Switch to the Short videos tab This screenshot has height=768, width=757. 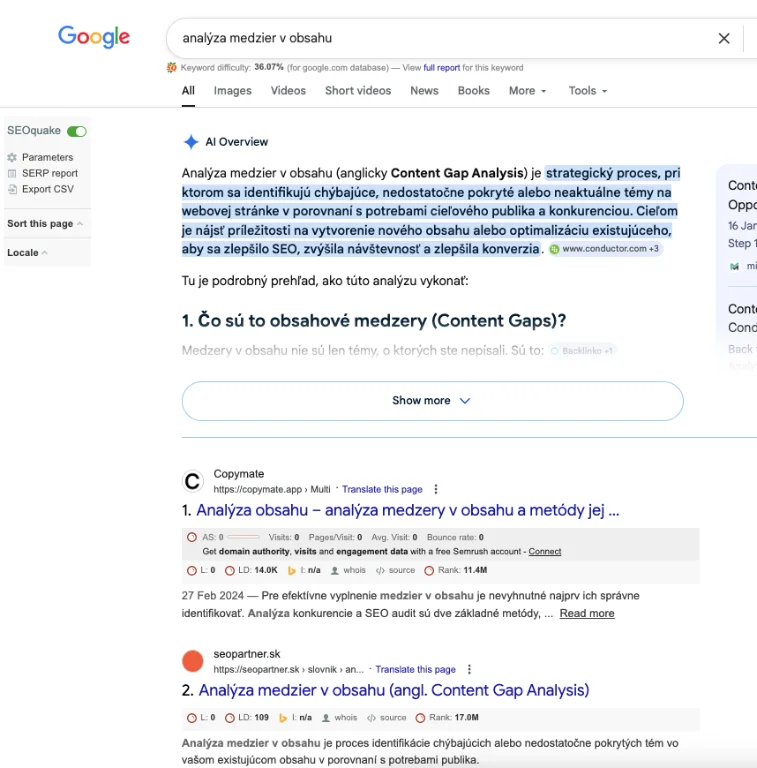click(358, 91)
